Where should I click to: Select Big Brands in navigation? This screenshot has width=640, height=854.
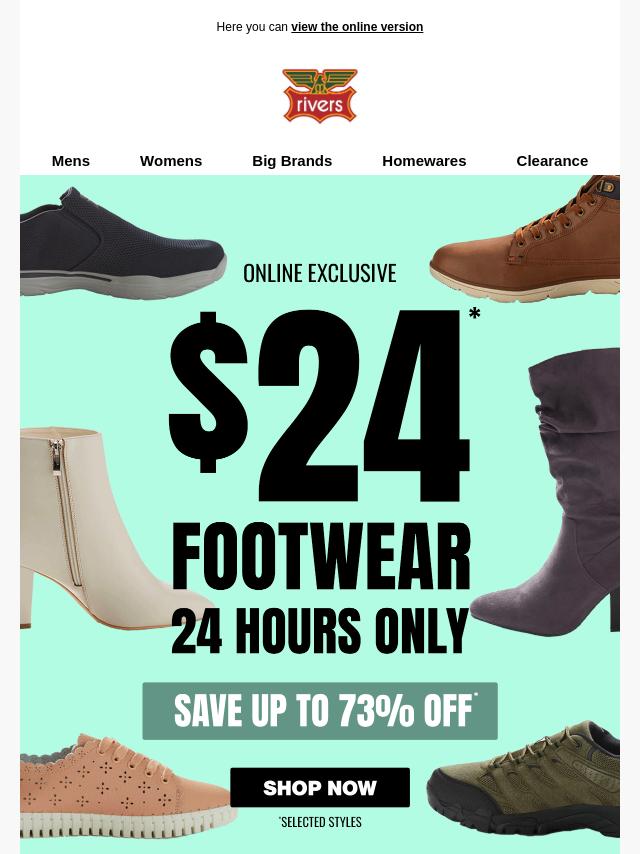pyautogui.click(x=292, y=161)
